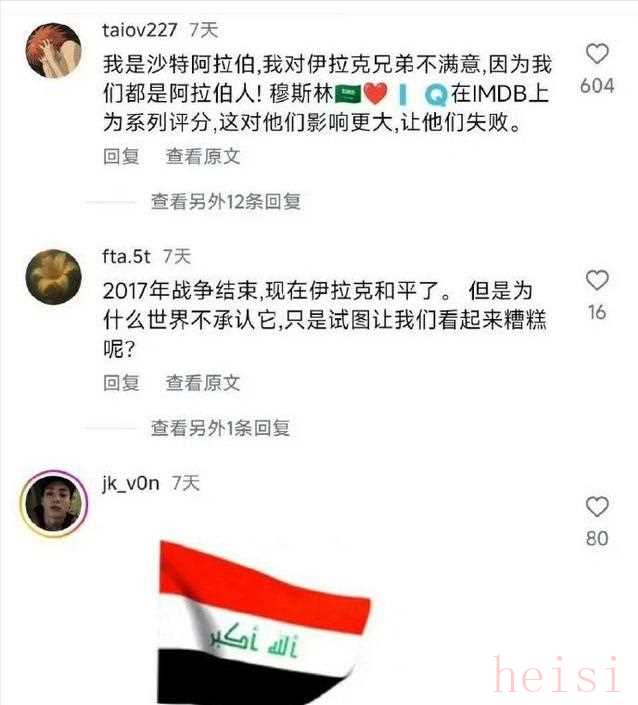Open jk_v0n's ringed profile picture
The height and width of the screenshot is (705, 638).
(x=54, y=504)
